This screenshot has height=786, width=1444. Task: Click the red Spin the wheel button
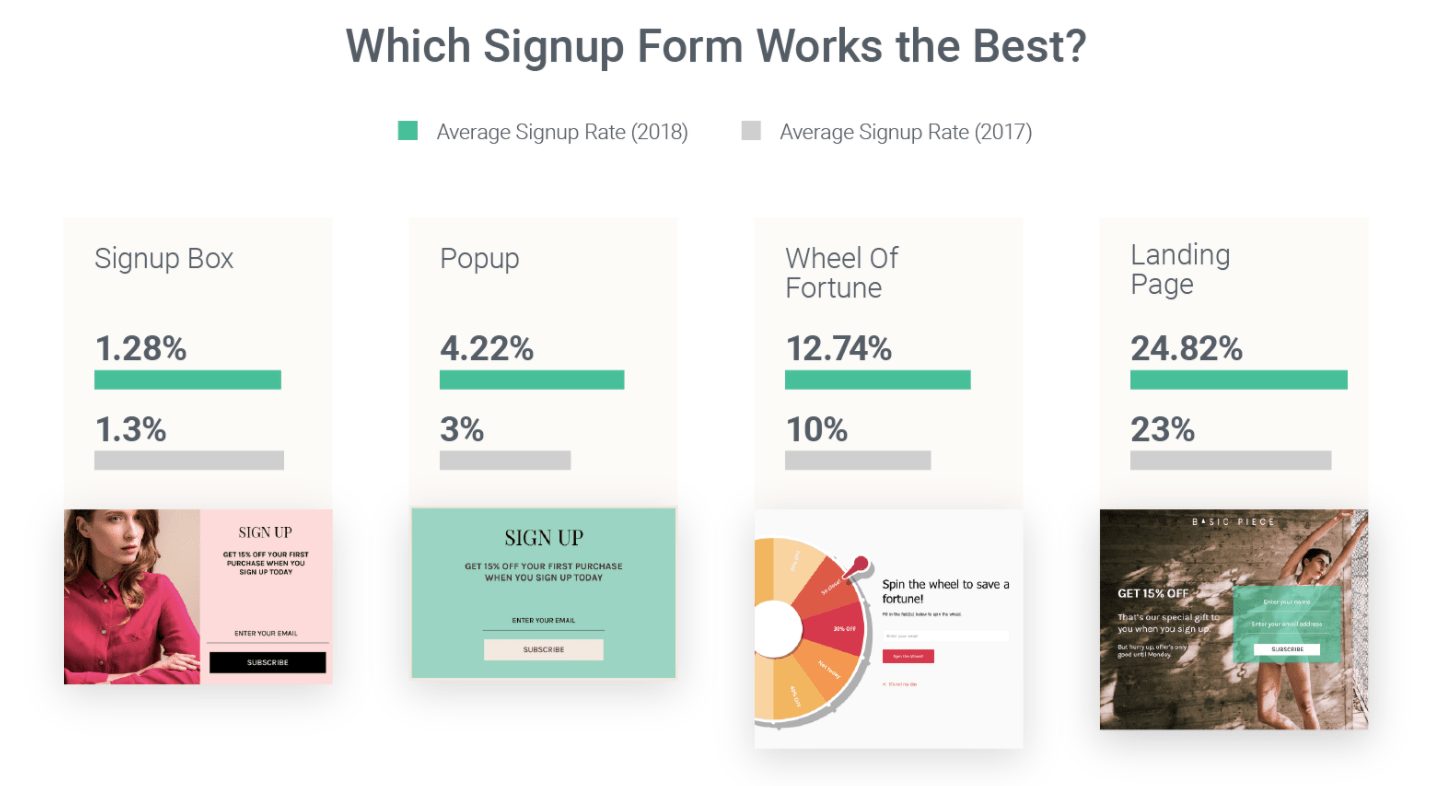coord(908,656)
